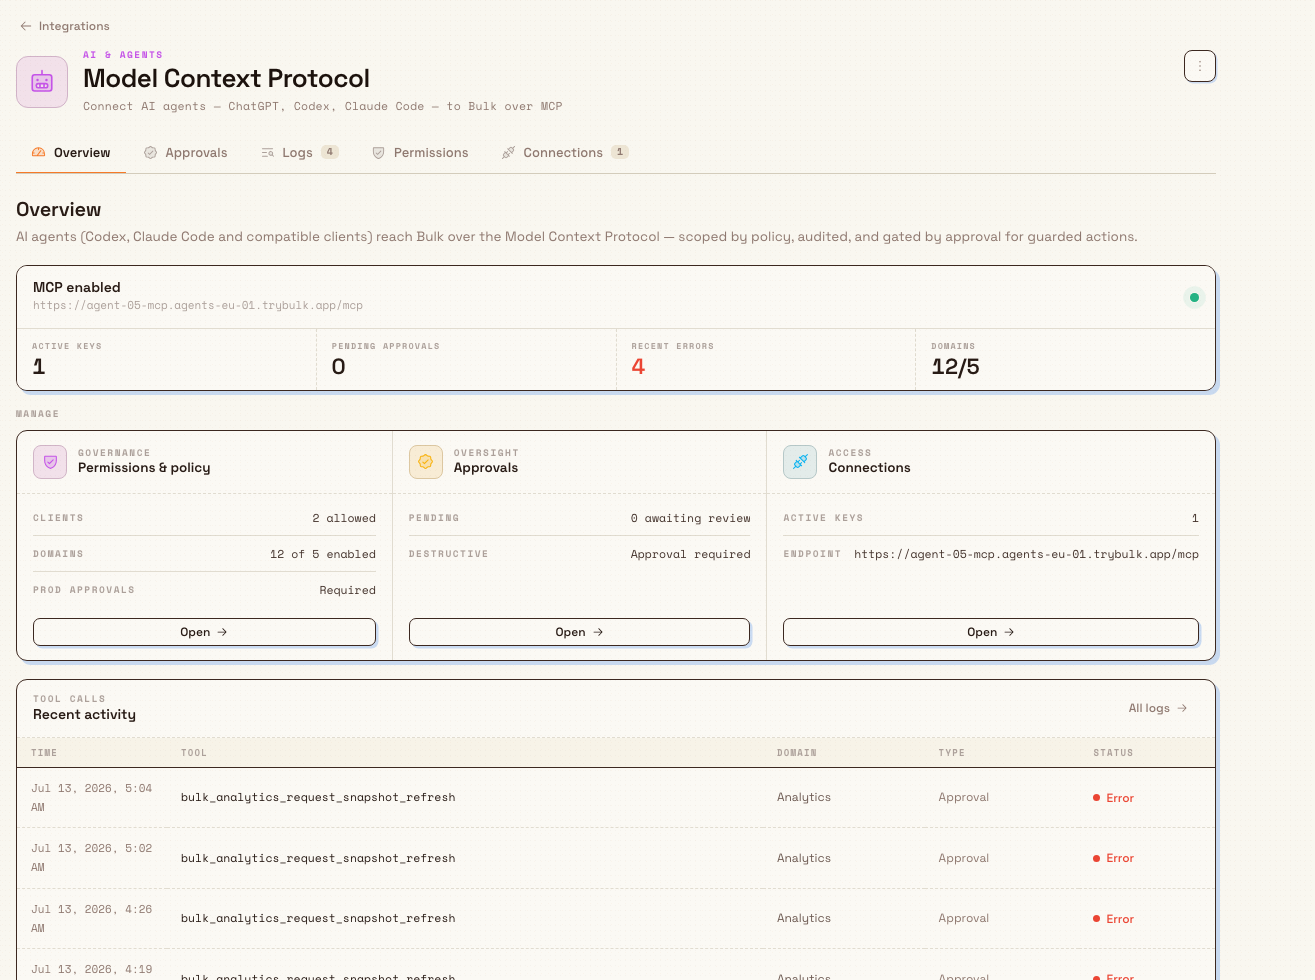
Task: Click '0 awaiting review' pending value
Action: coord(690,518)
